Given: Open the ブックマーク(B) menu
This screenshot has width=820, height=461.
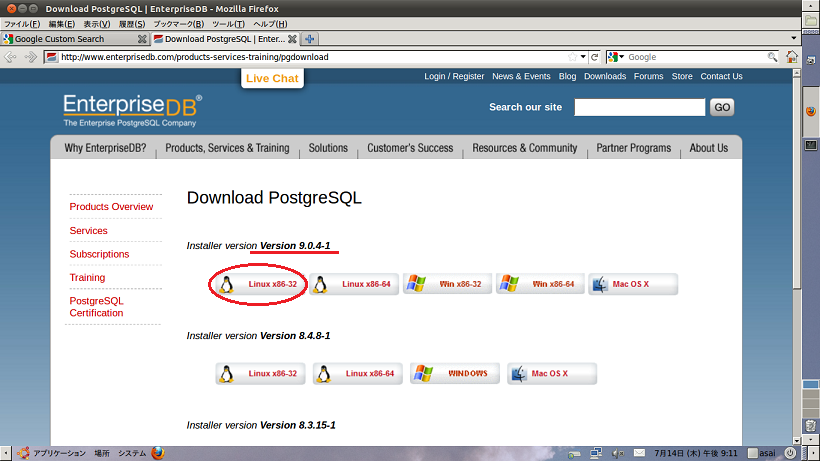Looking at the screenshot, I should pyautogui.click(x=178, y=24).
